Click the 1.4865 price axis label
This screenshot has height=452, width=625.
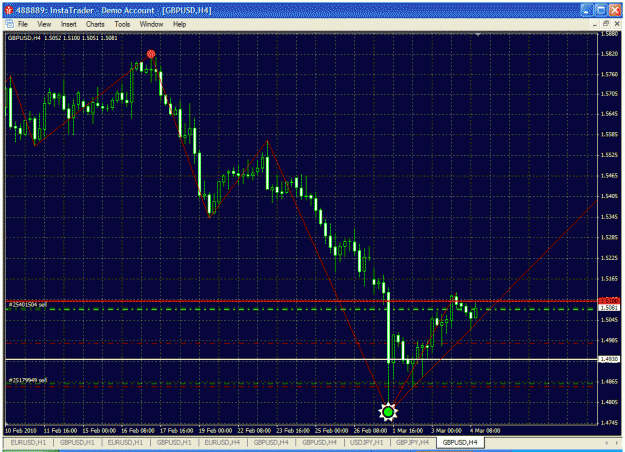coord(609,381)
